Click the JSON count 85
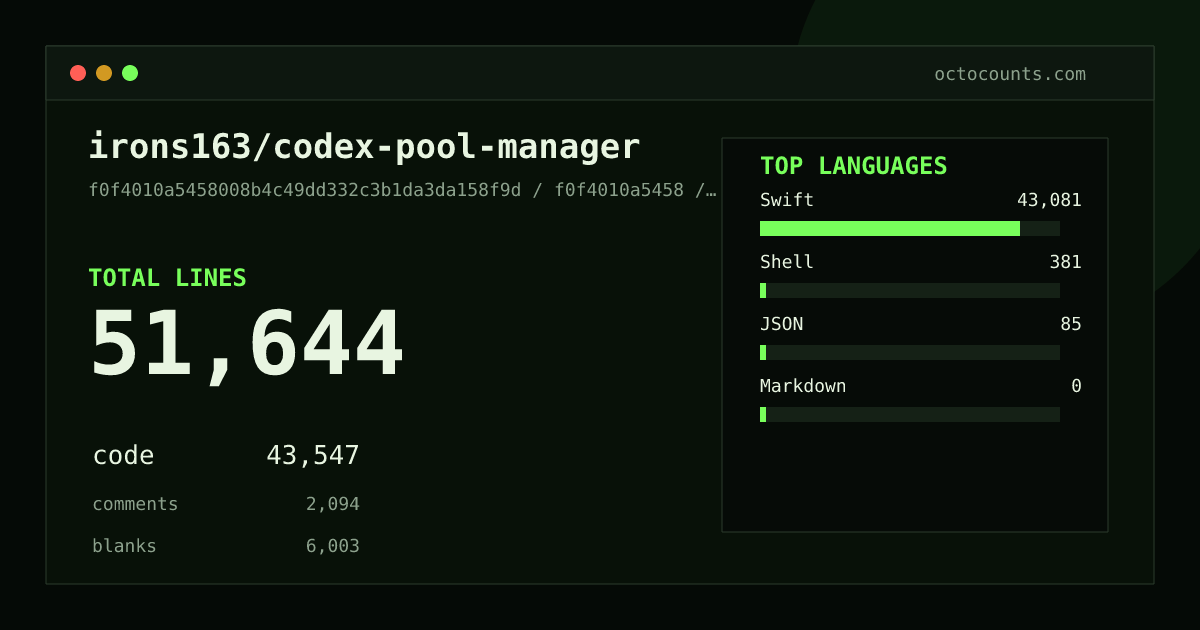The height and width of the screenshot is (630, 1200). [x=1071, y=324]
